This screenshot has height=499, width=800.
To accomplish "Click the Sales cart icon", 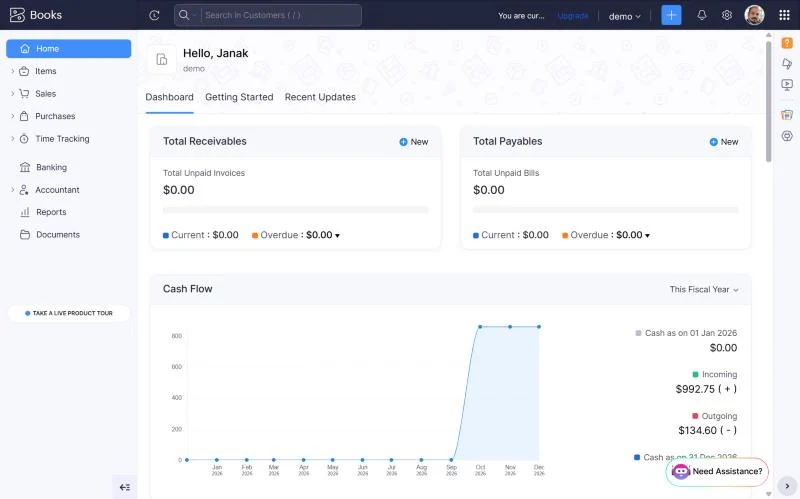I will point(24,93).
